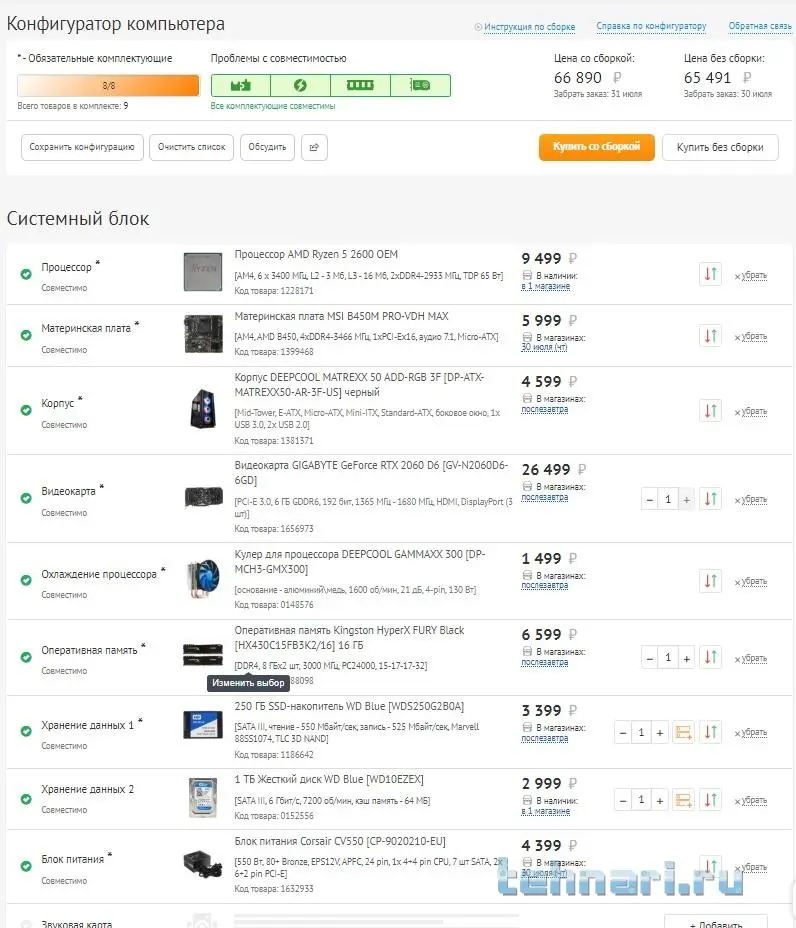
Task: Increase quantity of WD Blue hard disk
Action: click(x=660, y=801)
